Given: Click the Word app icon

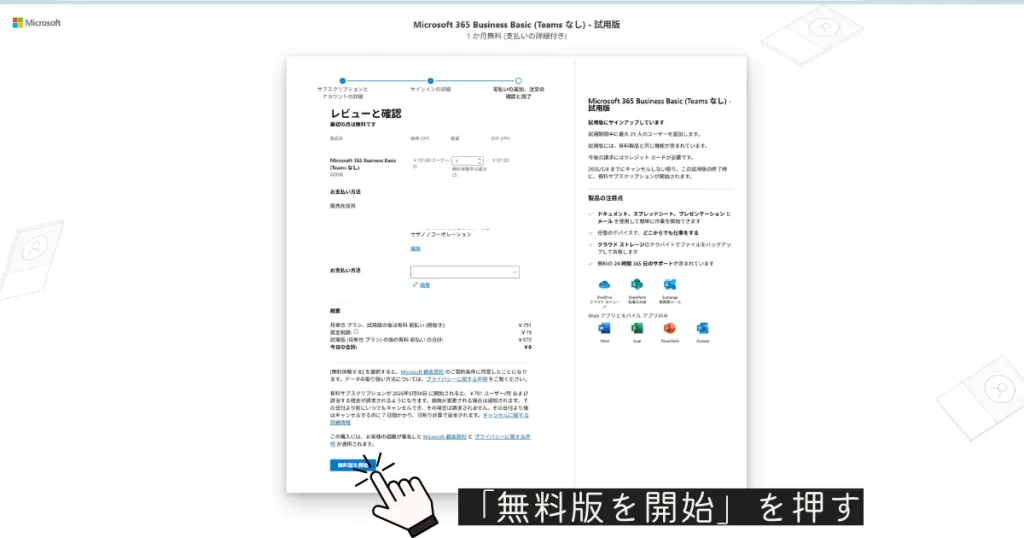Looking at the screenshot, I should (604, 329).
